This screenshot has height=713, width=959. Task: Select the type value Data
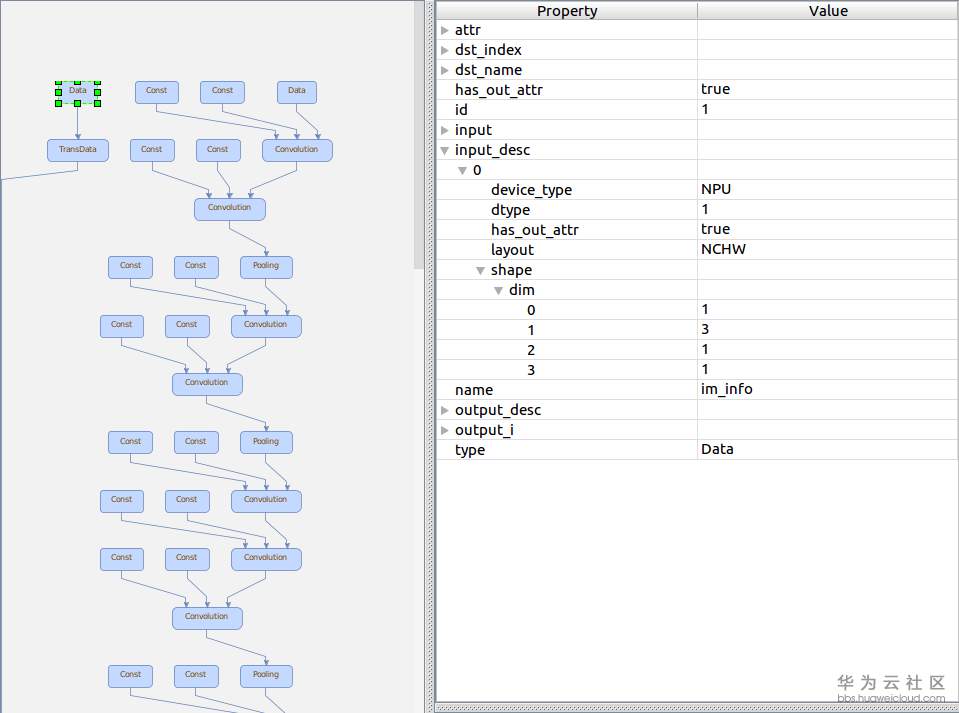tap(717, 449)
